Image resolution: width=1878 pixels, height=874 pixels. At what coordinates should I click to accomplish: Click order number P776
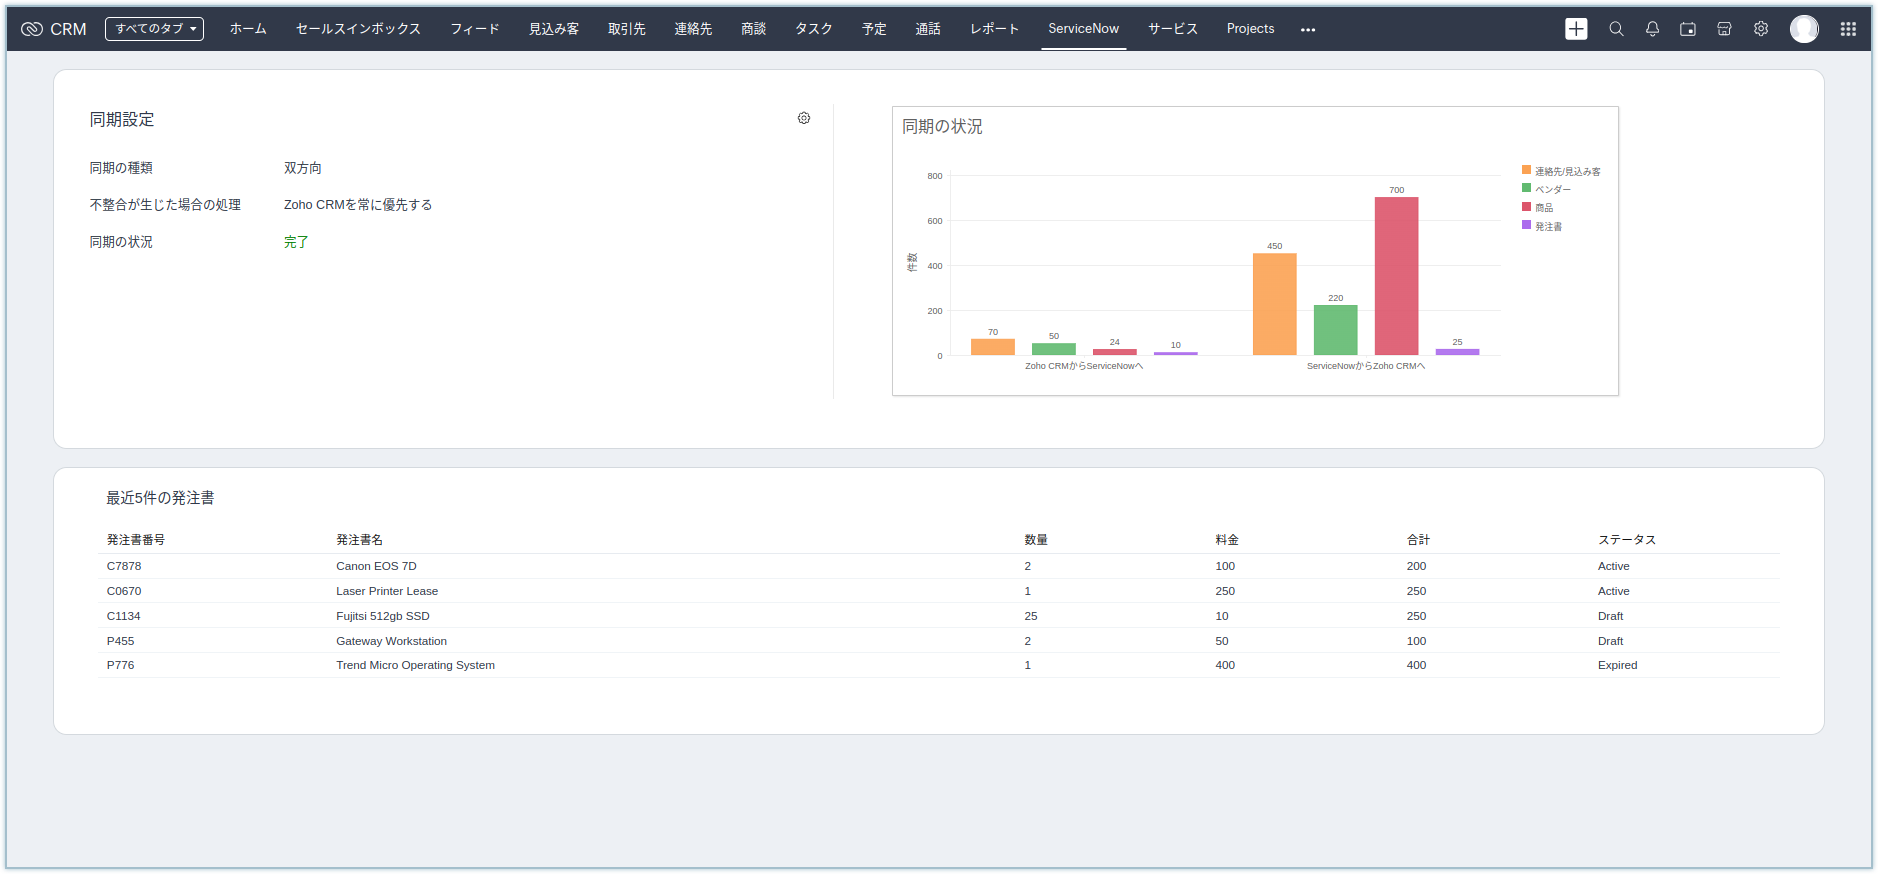[x=120, y=665]
